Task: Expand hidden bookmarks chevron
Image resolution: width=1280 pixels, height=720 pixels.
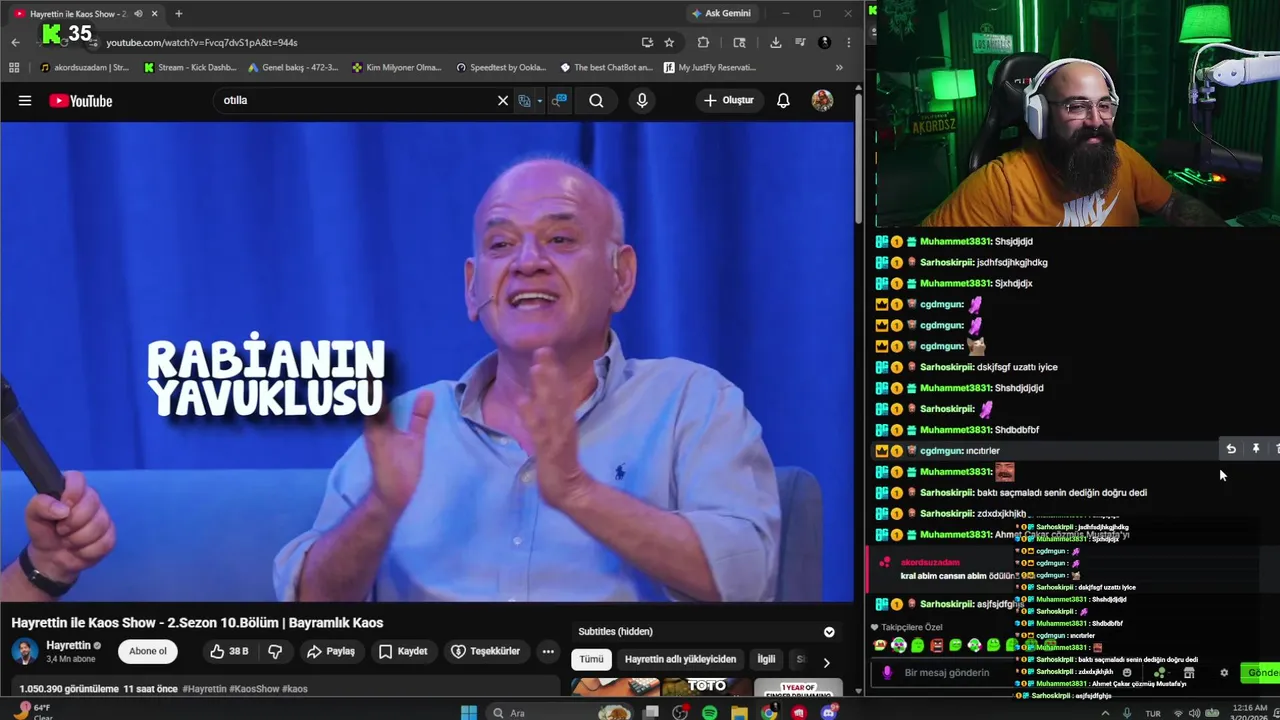Action: point(839,67)
